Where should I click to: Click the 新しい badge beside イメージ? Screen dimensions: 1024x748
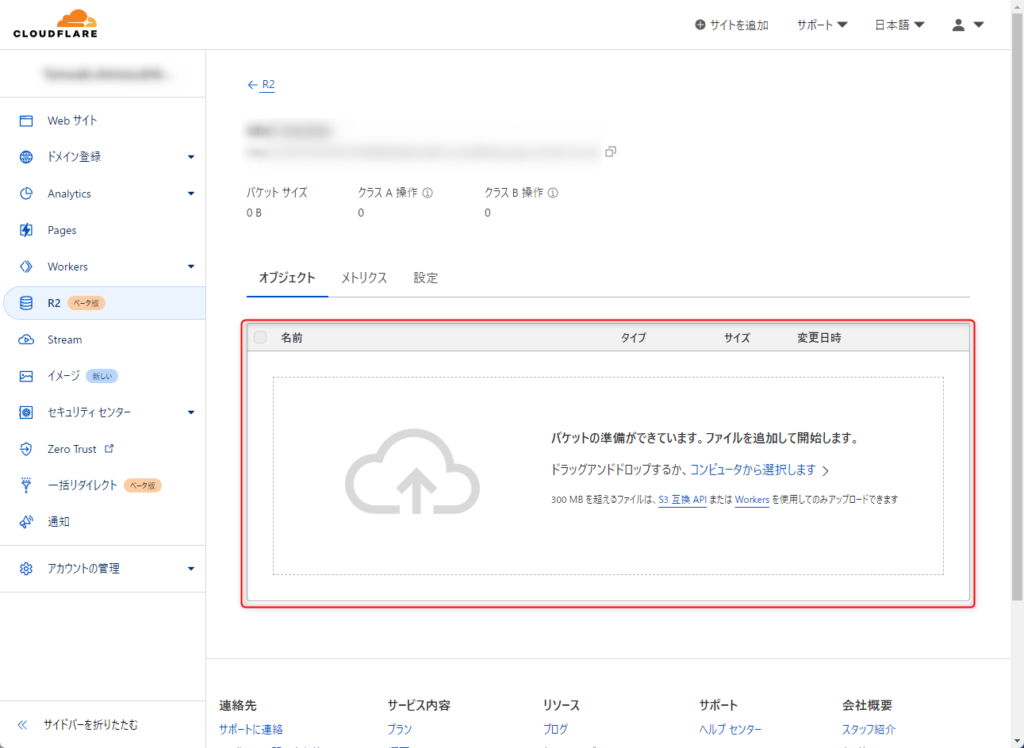102,376
